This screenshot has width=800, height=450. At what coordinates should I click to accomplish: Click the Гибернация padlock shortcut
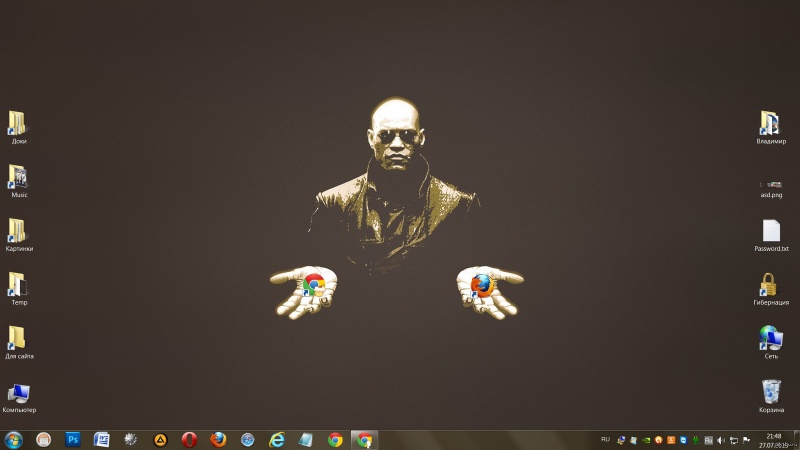pyautogui.click(x=771, y=289)
